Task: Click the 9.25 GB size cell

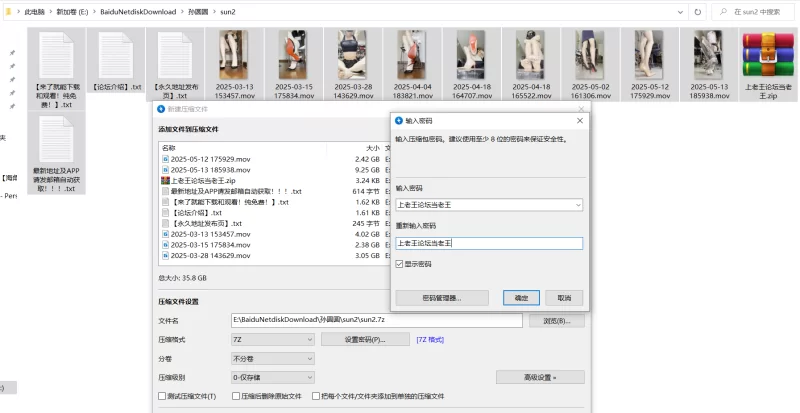Action: (367, 170)
